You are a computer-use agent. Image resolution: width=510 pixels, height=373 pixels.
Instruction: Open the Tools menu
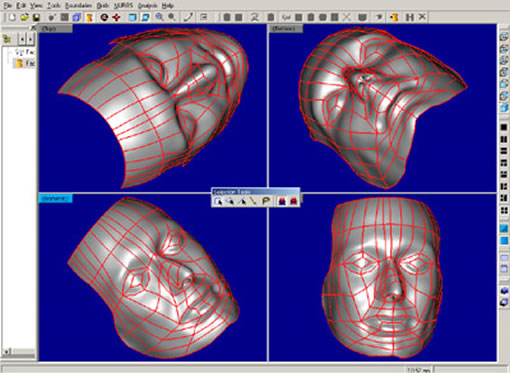point(53,6)
